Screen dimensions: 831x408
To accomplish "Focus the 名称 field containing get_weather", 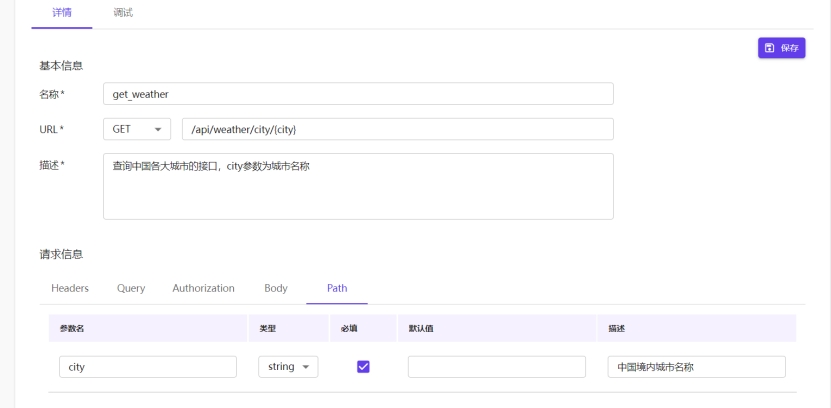I will coord(358,94).
